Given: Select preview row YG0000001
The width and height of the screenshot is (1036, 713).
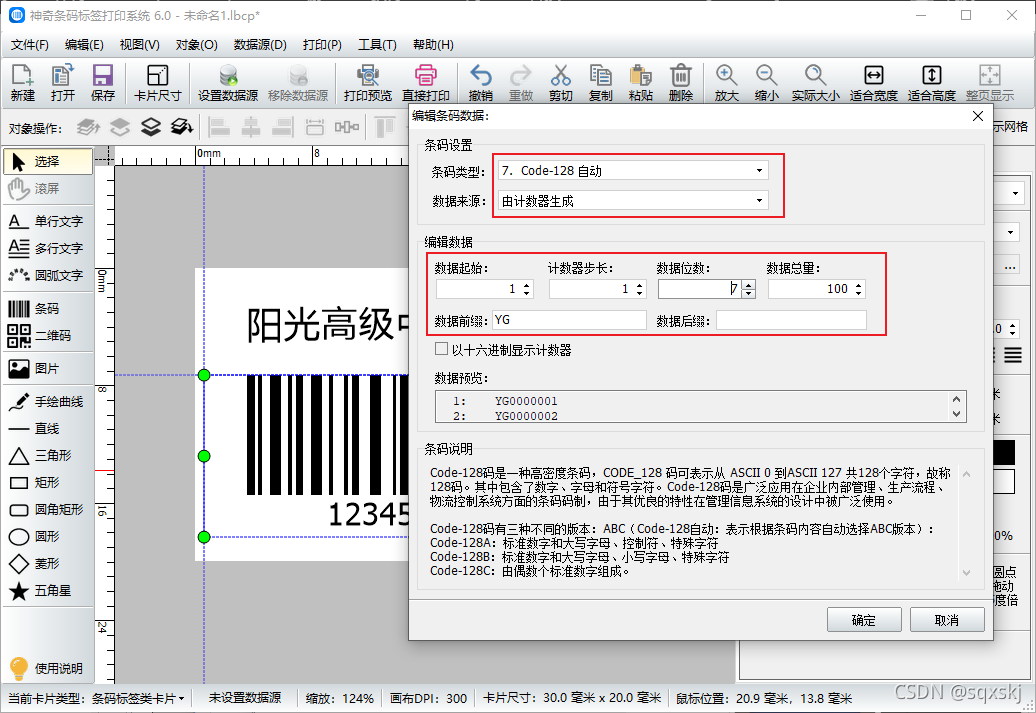Looking at the screenshot, I should tap(526, 401).
